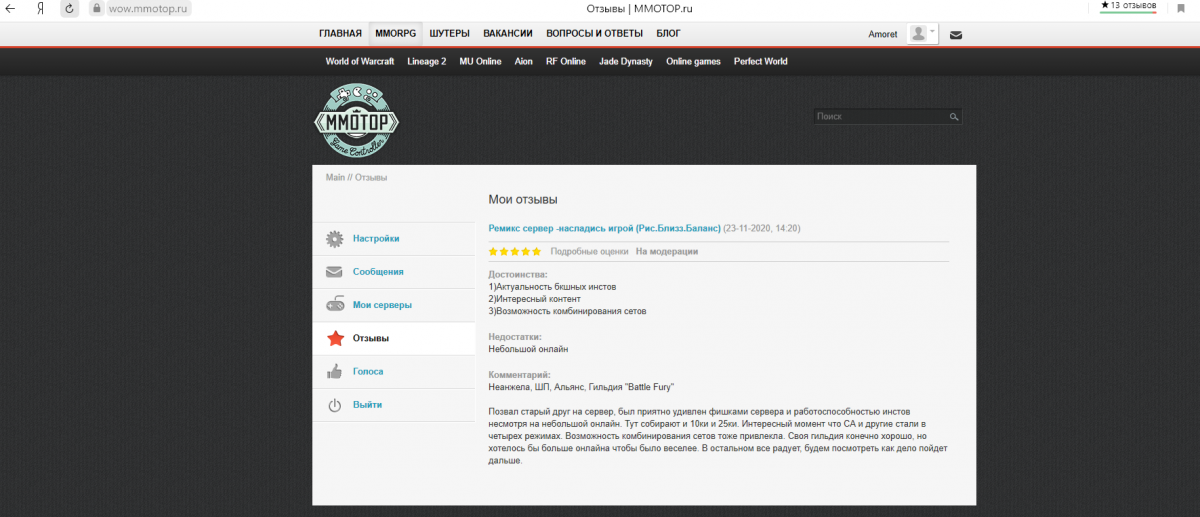Open the mail envelope icon in header
Screen dimensions: 1200x517
[956, 35]
